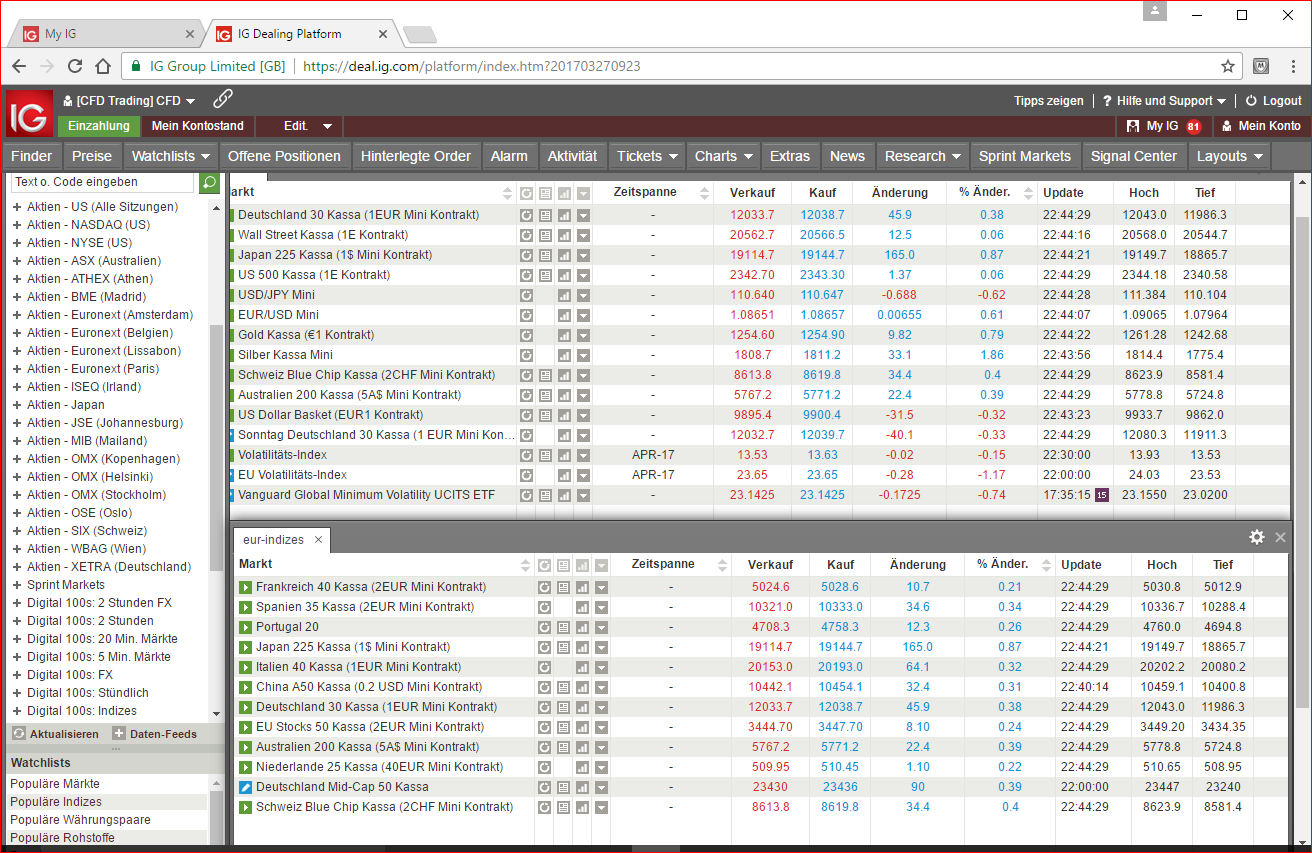Expand the Sprint Markets tree node
Screen dimensions: 1312x853
tap(17, 585)
